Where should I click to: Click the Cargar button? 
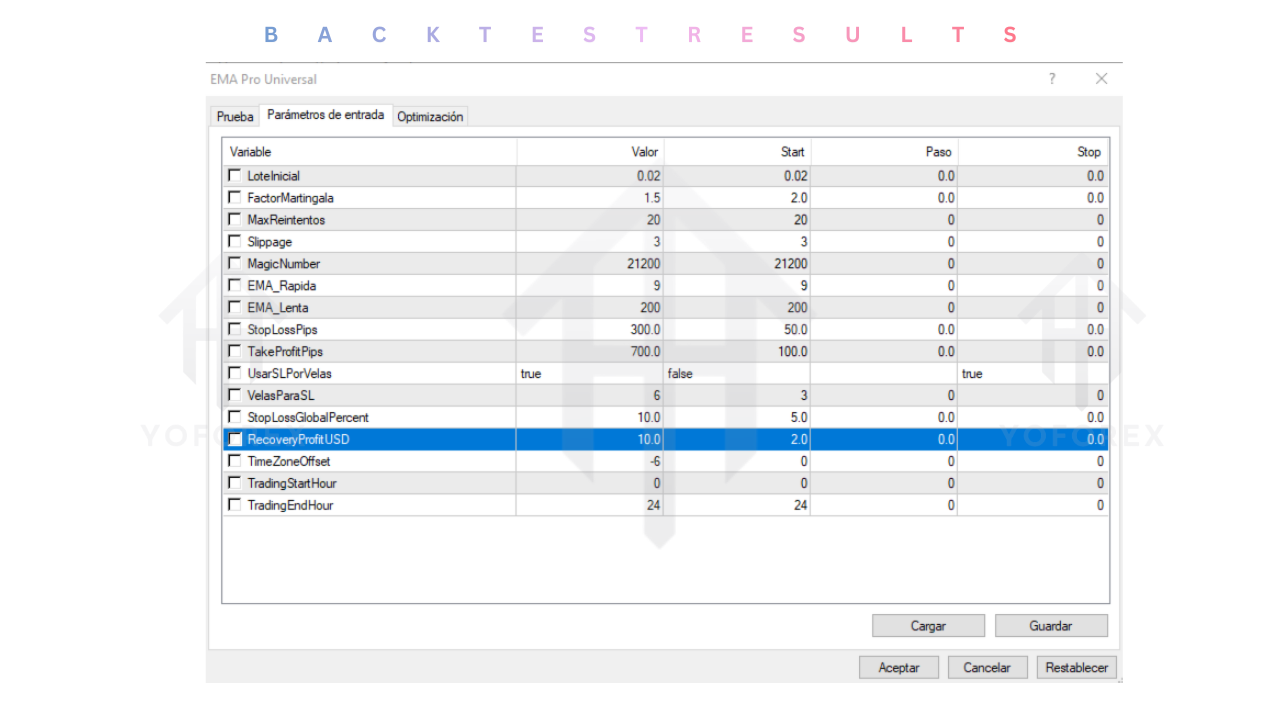[x=927, y=625]
